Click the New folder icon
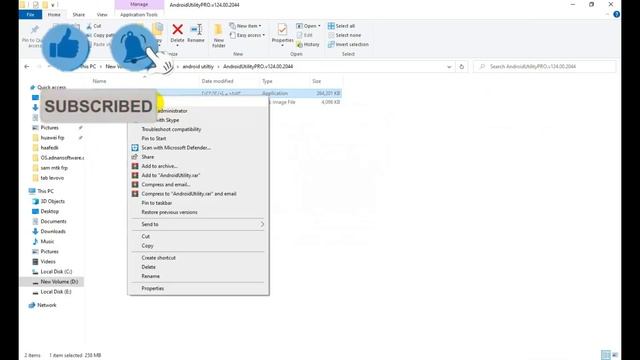The image size is (640, 360). tap(218, 36)
